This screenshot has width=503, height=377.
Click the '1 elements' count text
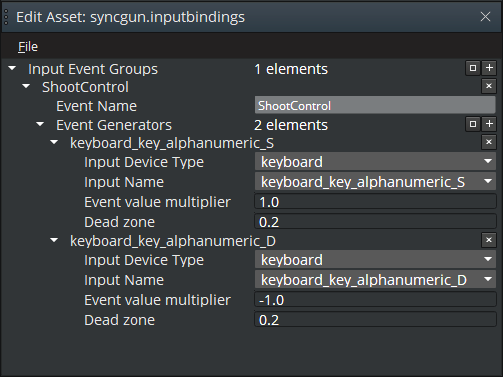click(x=291, y=69)
